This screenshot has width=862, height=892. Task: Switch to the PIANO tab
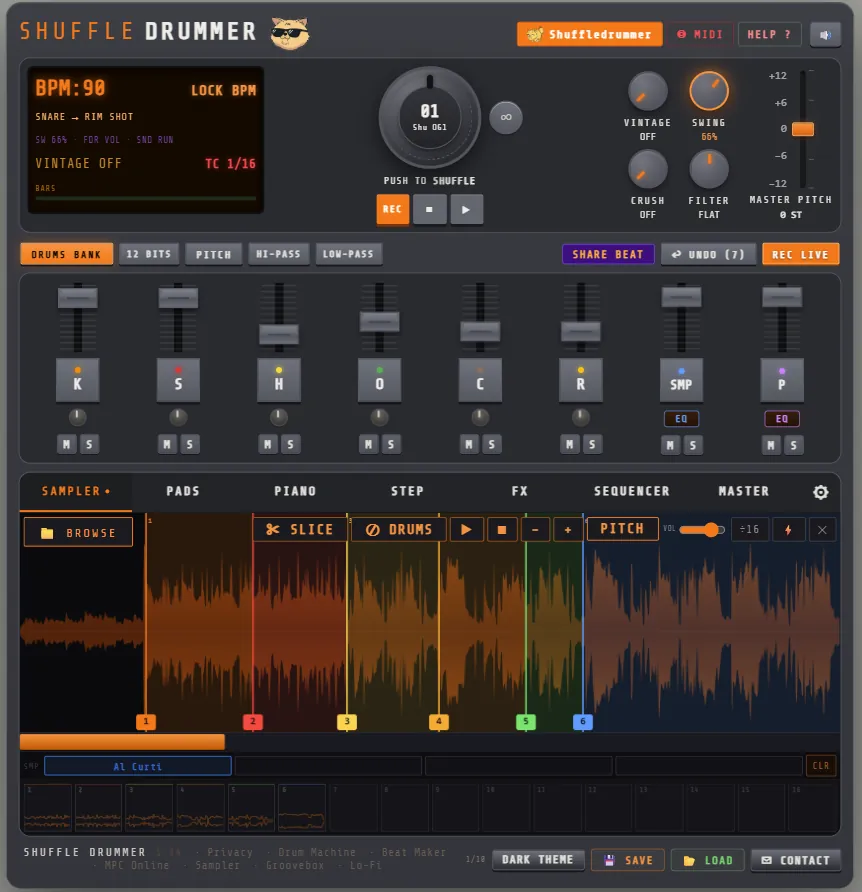coord(295,492)
